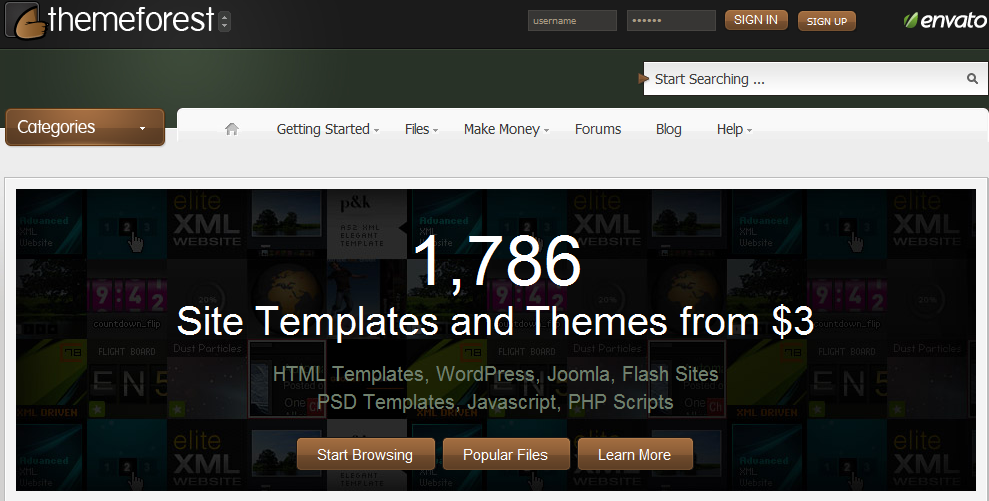Click the Sign Up button

tap(827, 21)
